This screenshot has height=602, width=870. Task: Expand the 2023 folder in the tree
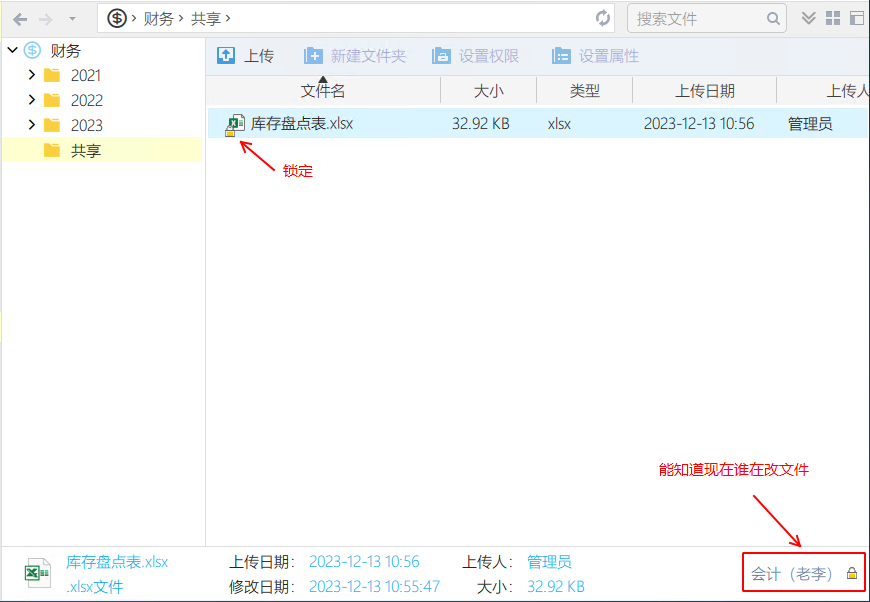[32, 125]
